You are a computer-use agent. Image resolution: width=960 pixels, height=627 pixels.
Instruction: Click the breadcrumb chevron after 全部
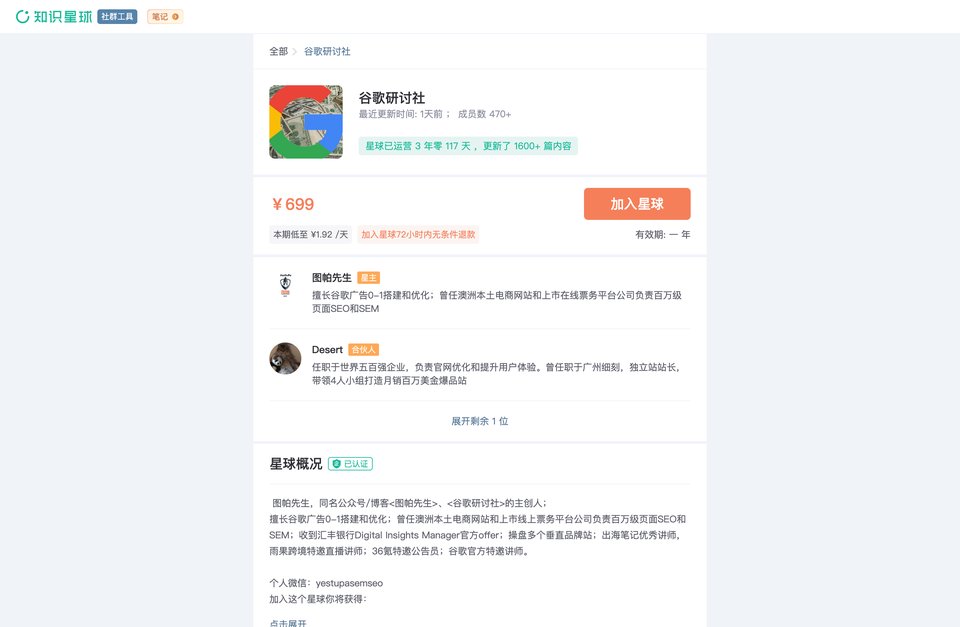pyautogui.click(x=295, y=51)
